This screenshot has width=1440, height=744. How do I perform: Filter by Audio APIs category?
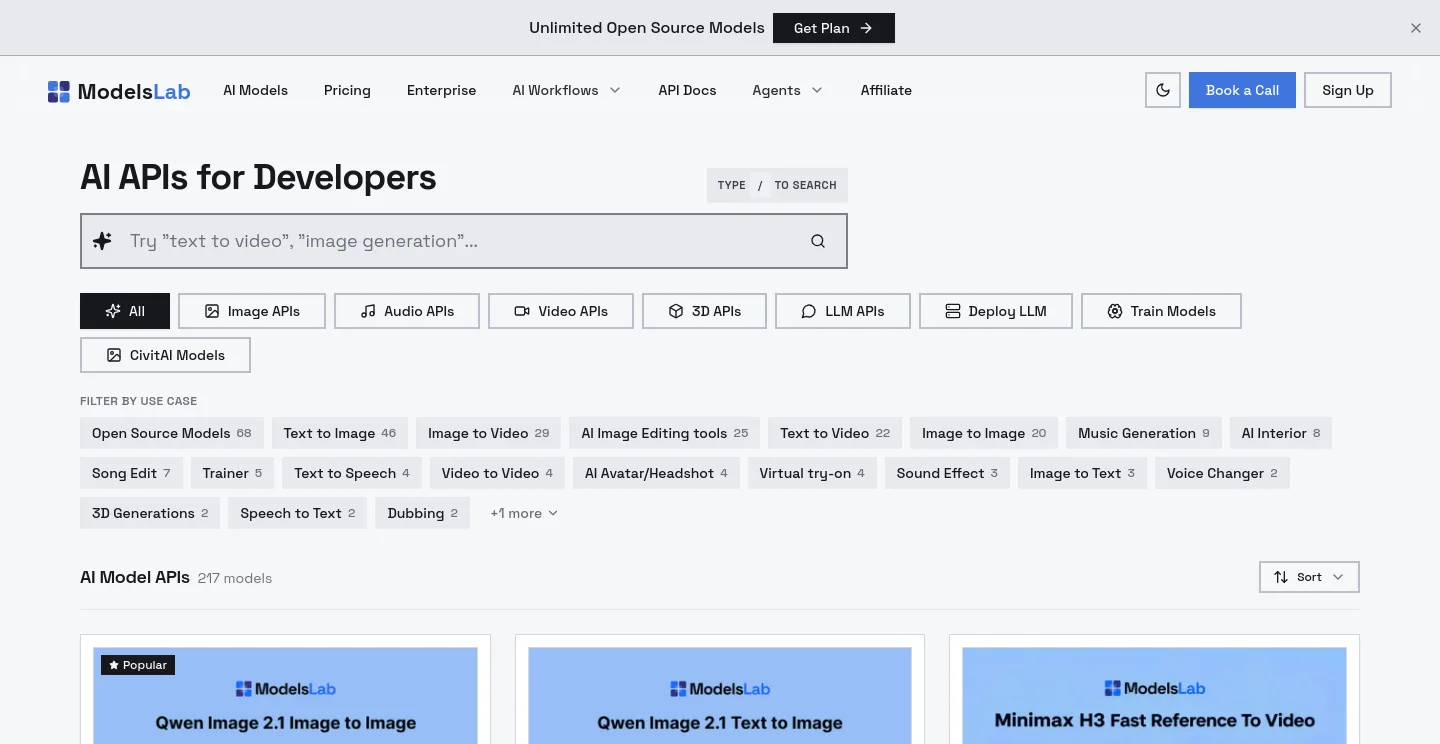coord(407,311)
